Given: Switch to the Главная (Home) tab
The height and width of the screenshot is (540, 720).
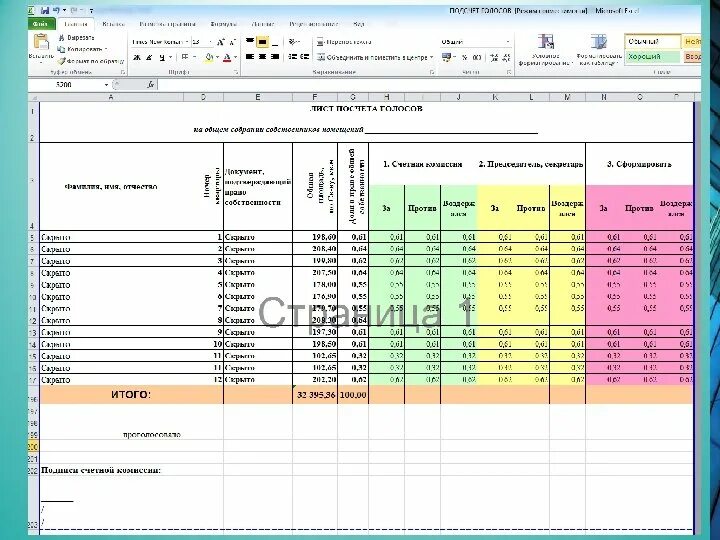Looking at the screenshot, I should [76, 24].
